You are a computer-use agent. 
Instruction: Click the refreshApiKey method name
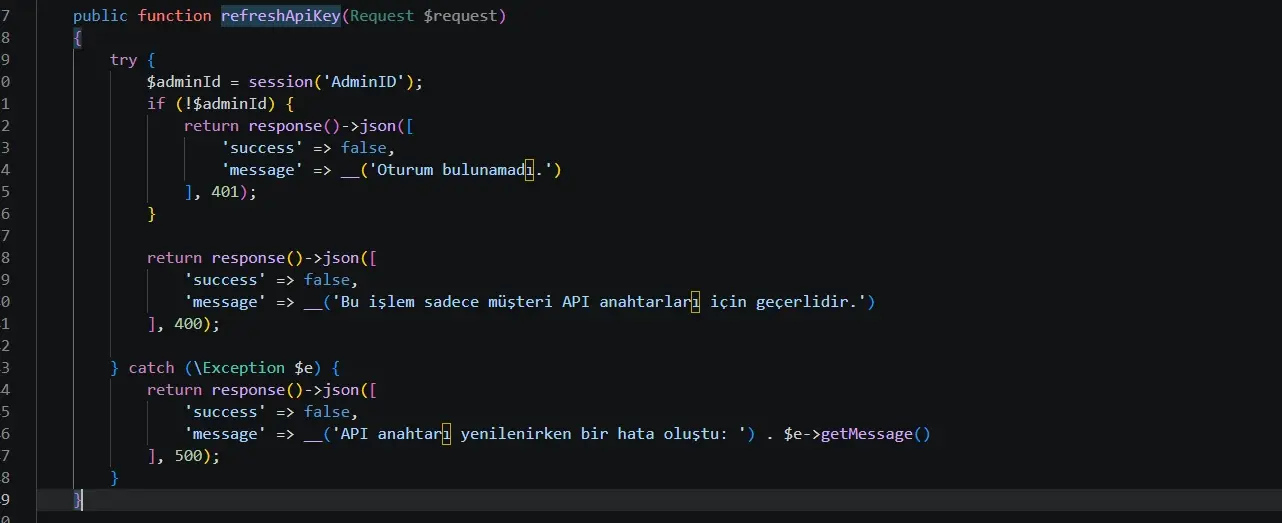click(281, 16)
